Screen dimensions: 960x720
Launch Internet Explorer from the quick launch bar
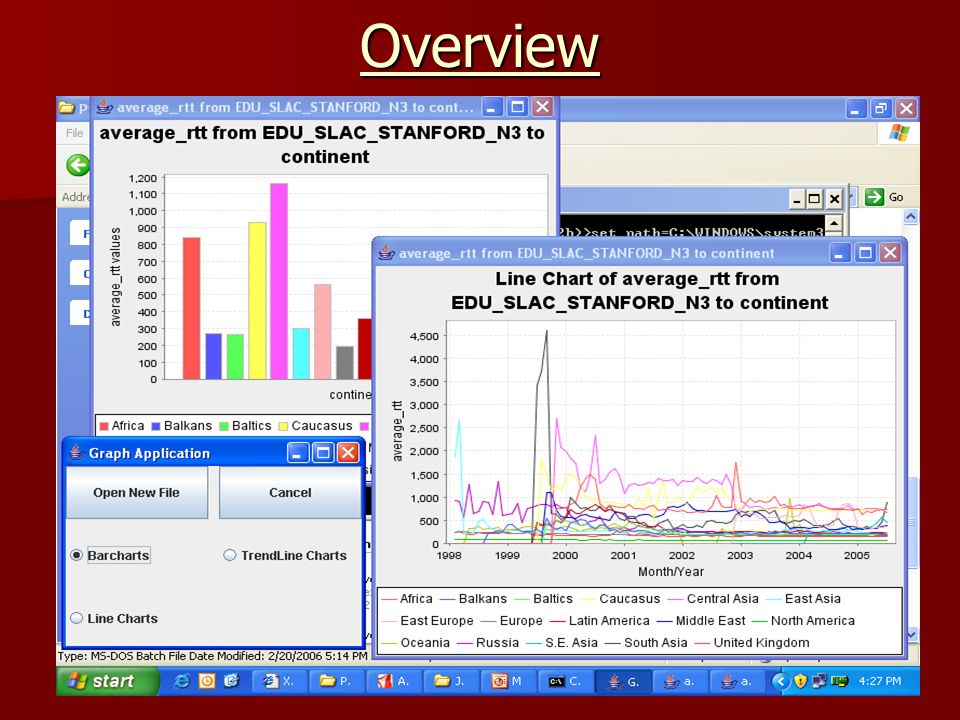coord(182,681)
